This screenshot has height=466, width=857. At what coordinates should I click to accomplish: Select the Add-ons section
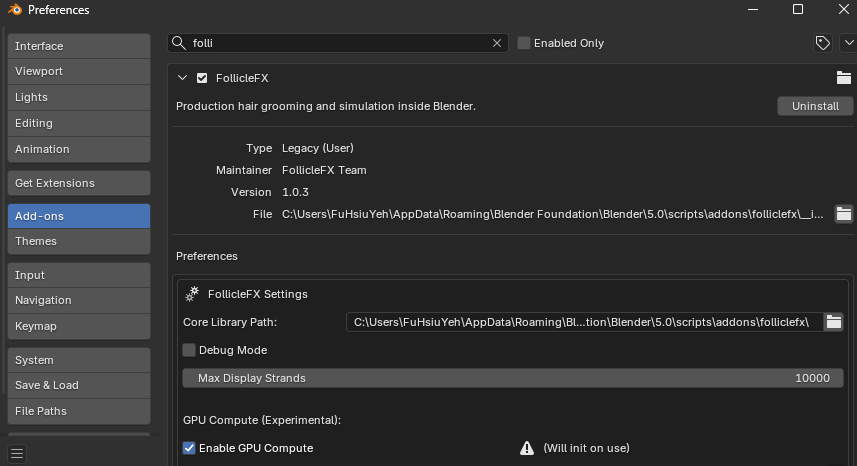pos(79,216)
